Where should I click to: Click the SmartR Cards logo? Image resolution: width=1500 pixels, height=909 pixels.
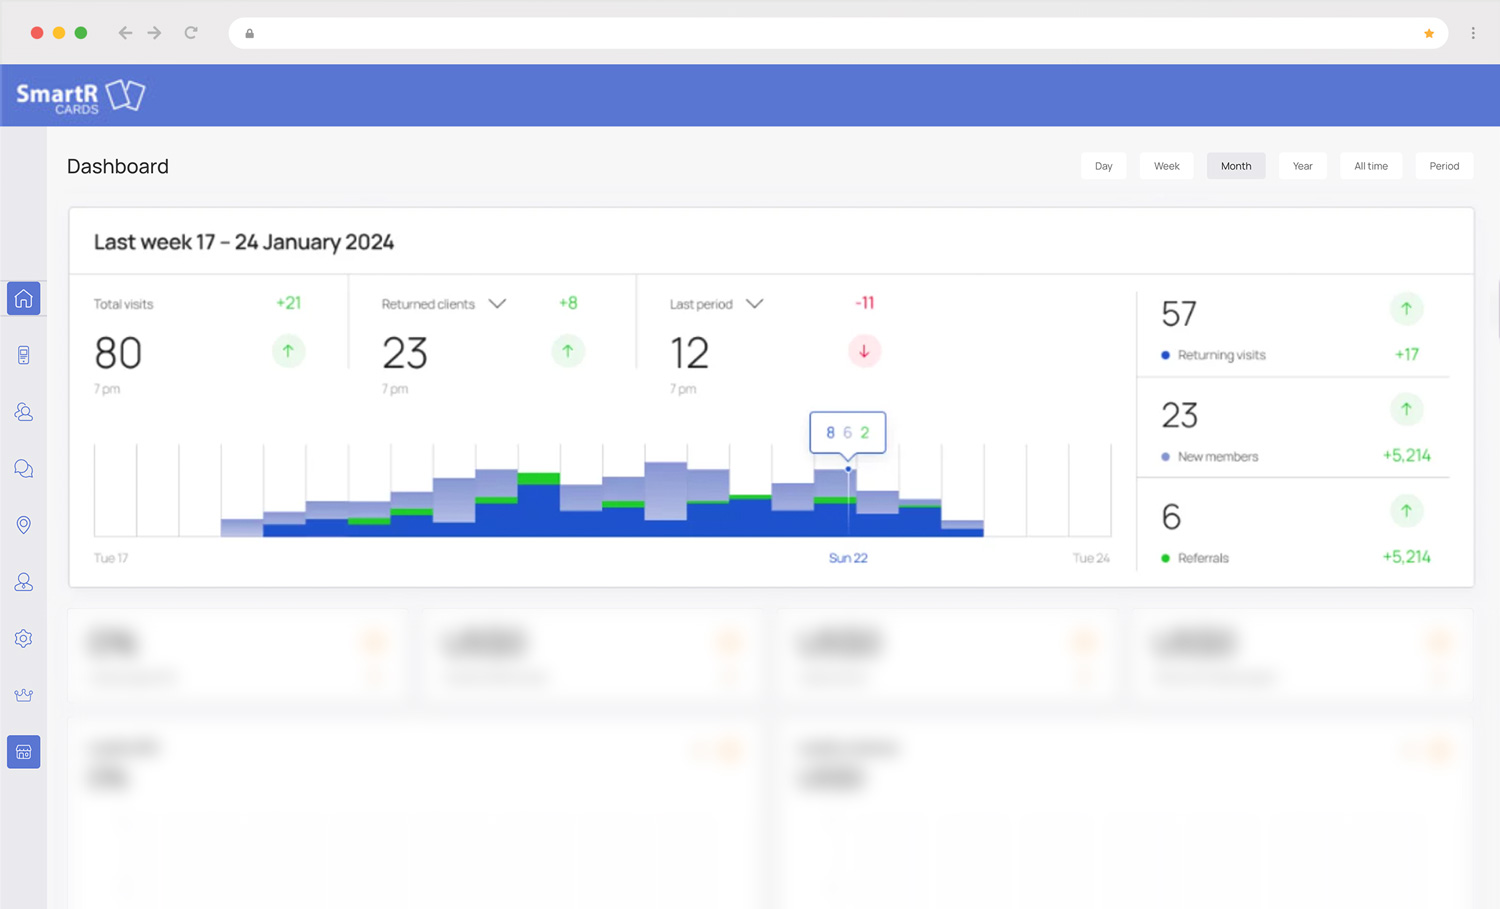[81, 96]
